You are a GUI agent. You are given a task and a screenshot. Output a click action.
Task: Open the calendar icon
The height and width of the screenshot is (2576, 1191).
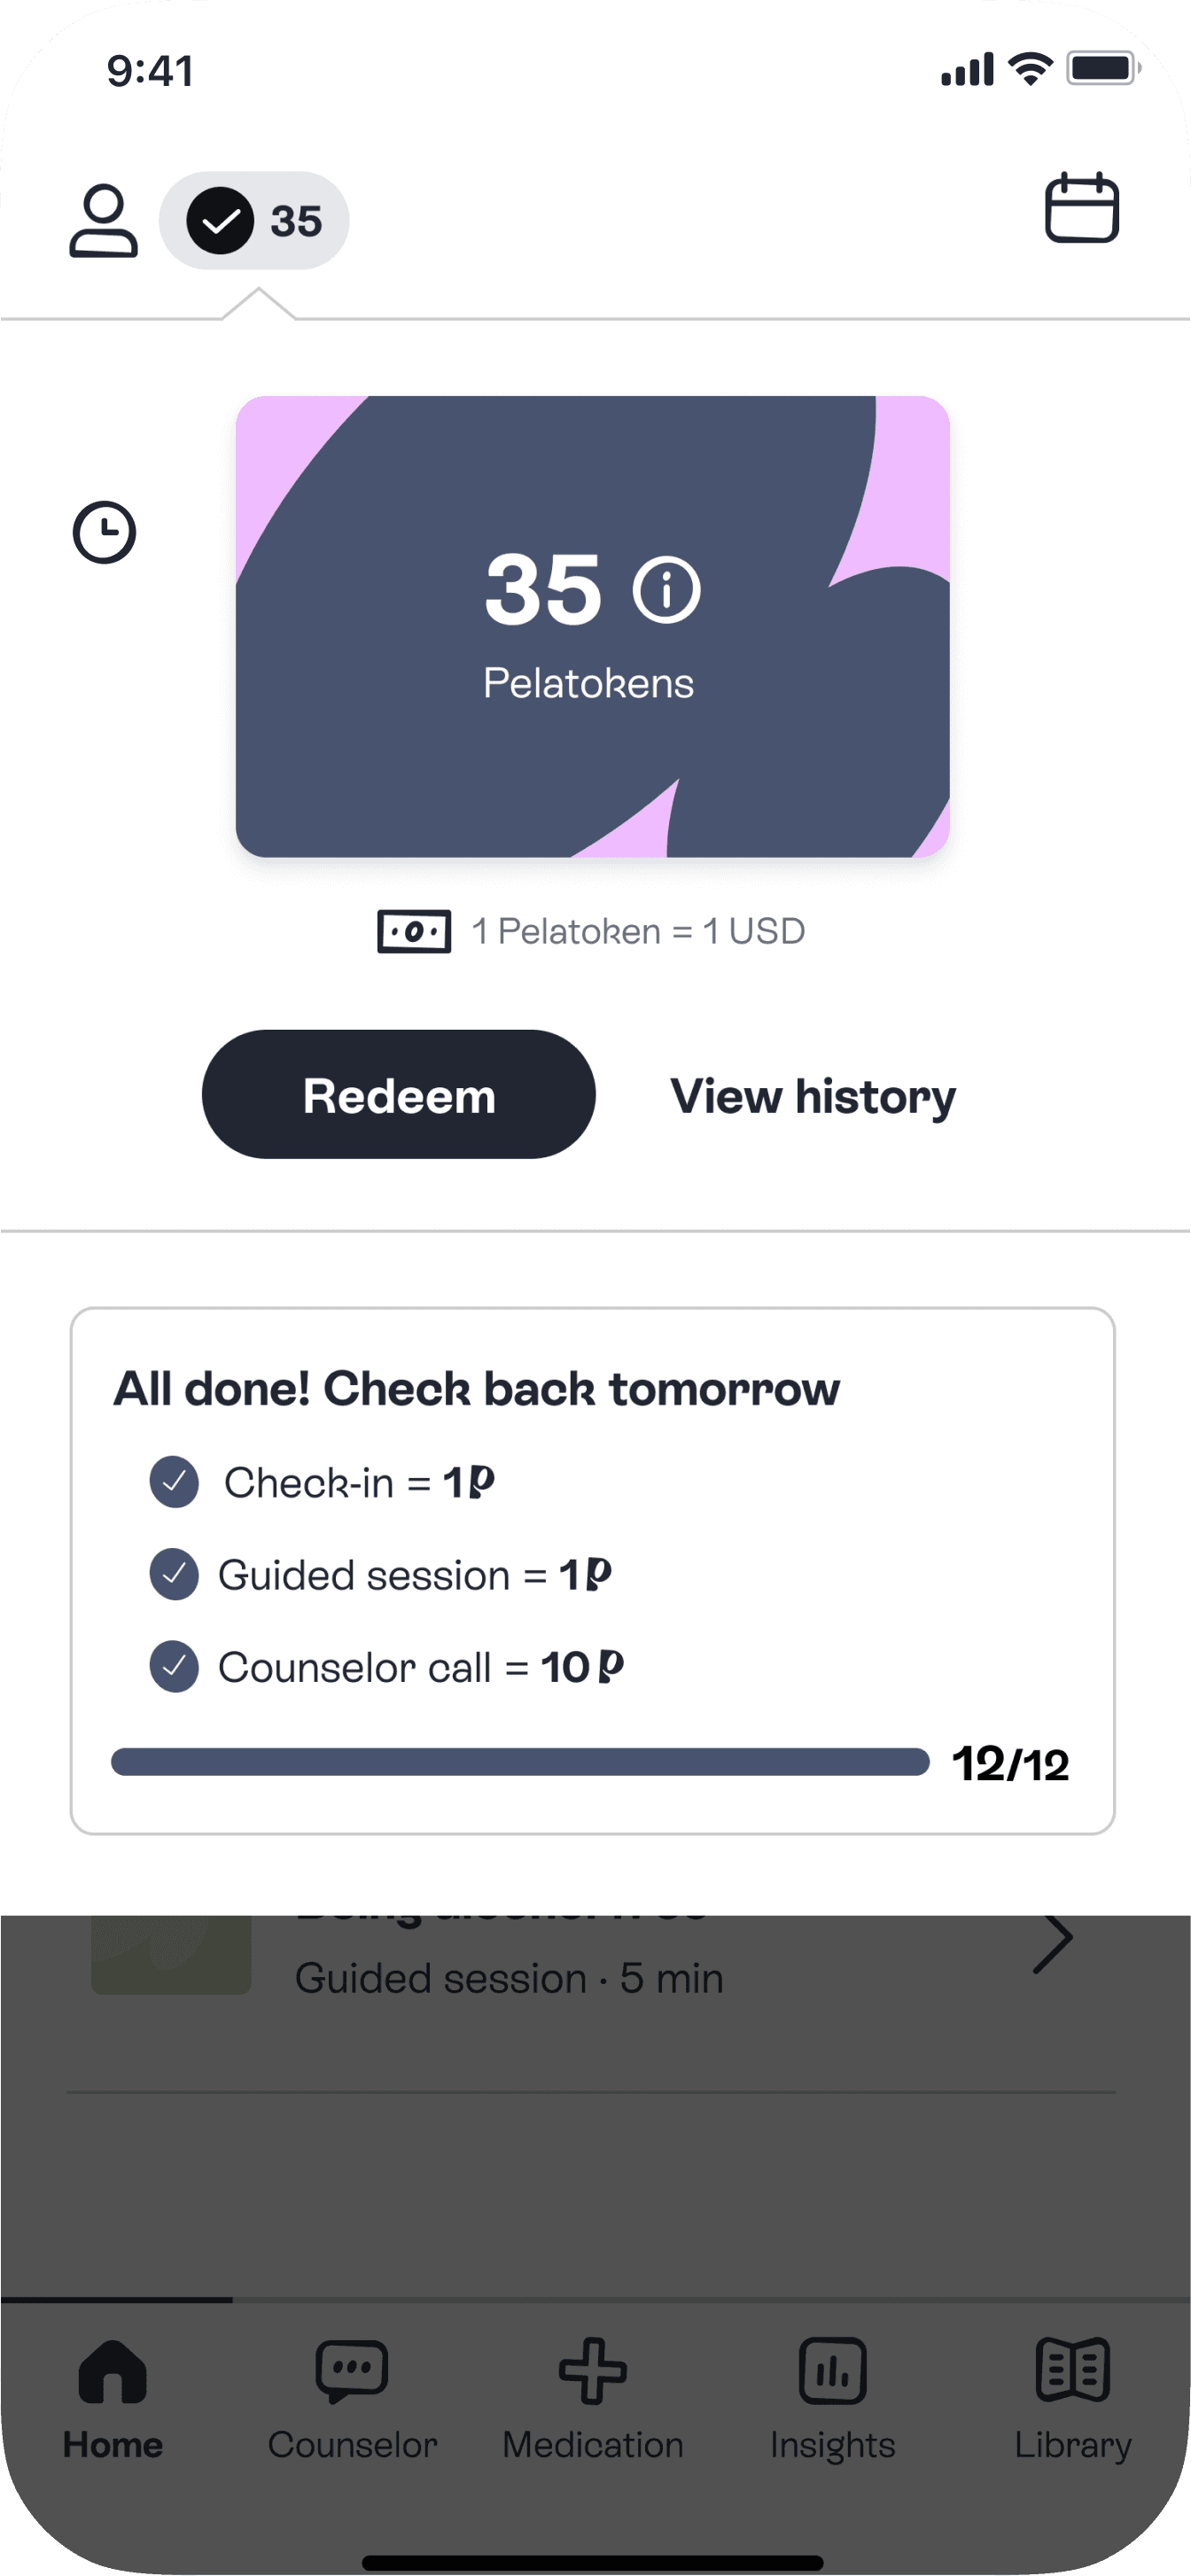1081,208
